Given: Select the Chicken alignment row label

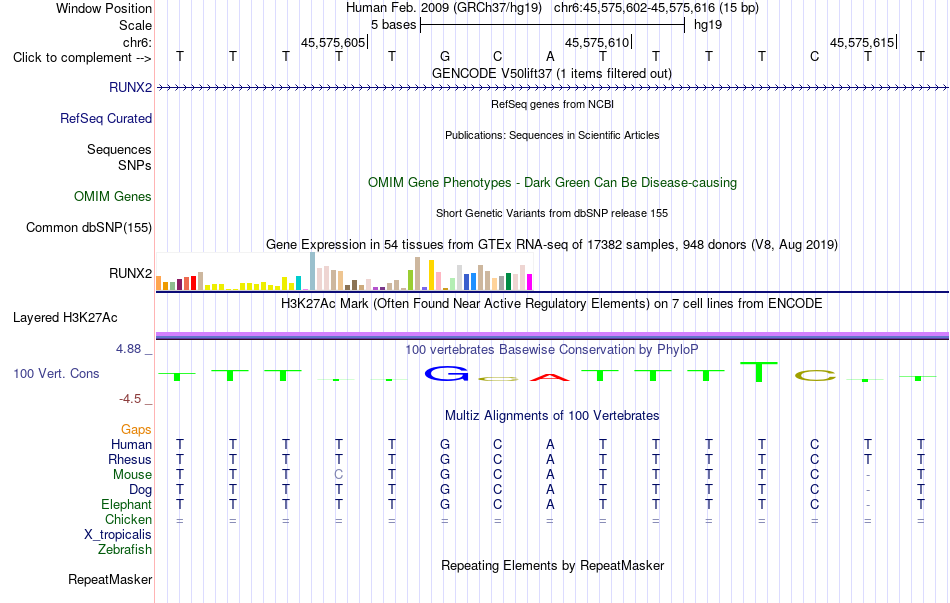Looking at the screenshot, I should point(128,519).
